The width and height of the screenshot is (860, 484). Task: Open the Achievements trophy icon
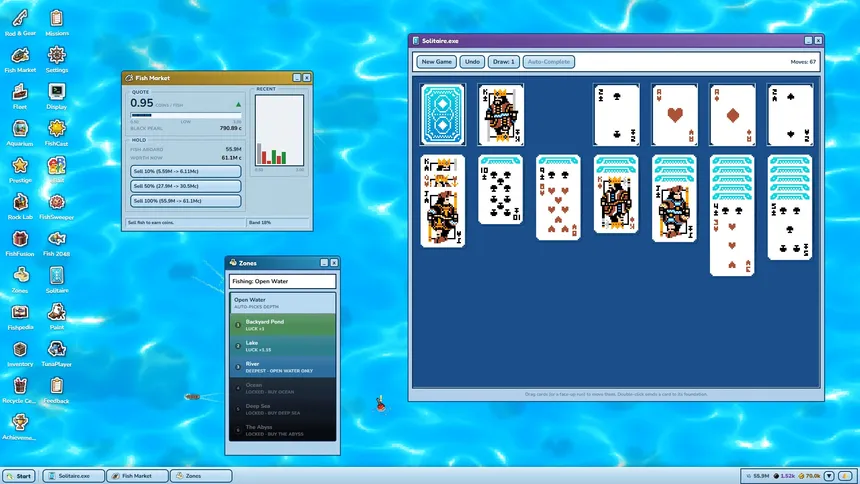pyautogui.click(x=20, y=427)
